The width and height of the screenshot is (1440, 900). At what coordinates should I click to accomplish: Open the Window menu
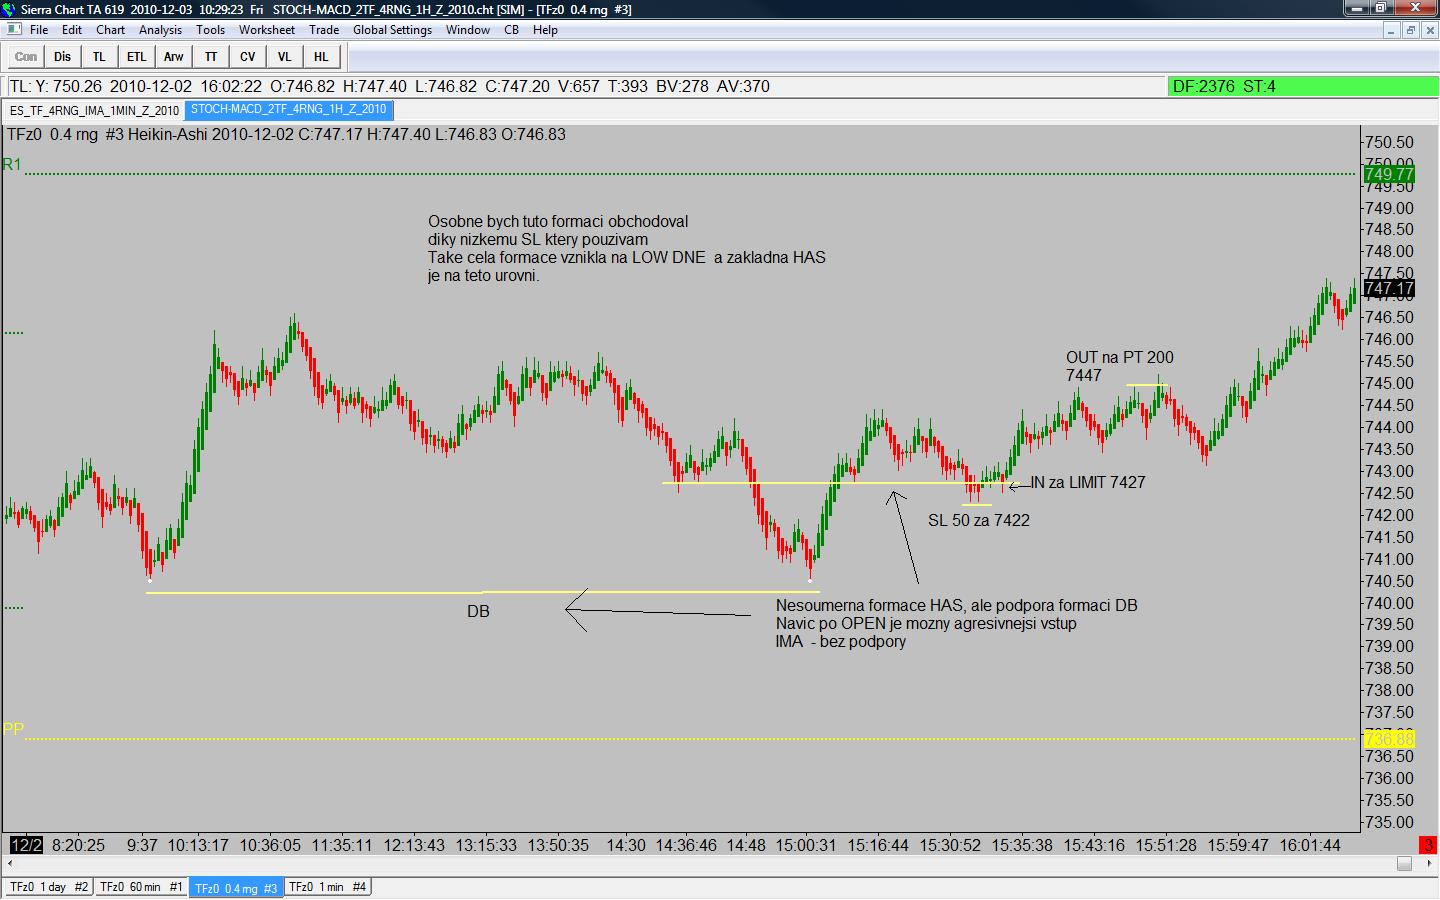point(468,30)
